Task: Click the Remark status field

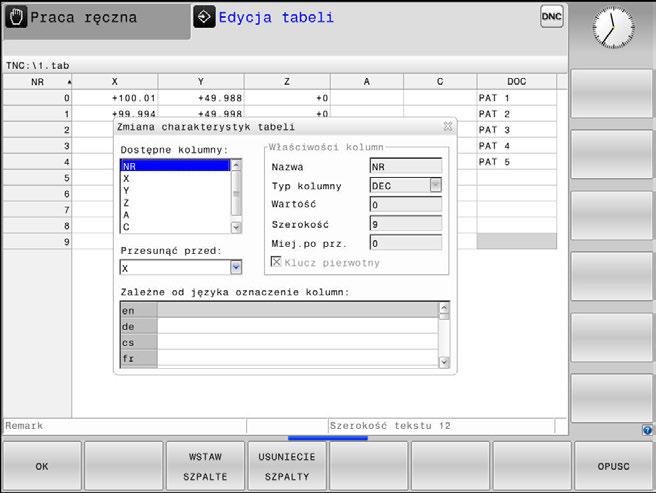Action: [125, 426]
